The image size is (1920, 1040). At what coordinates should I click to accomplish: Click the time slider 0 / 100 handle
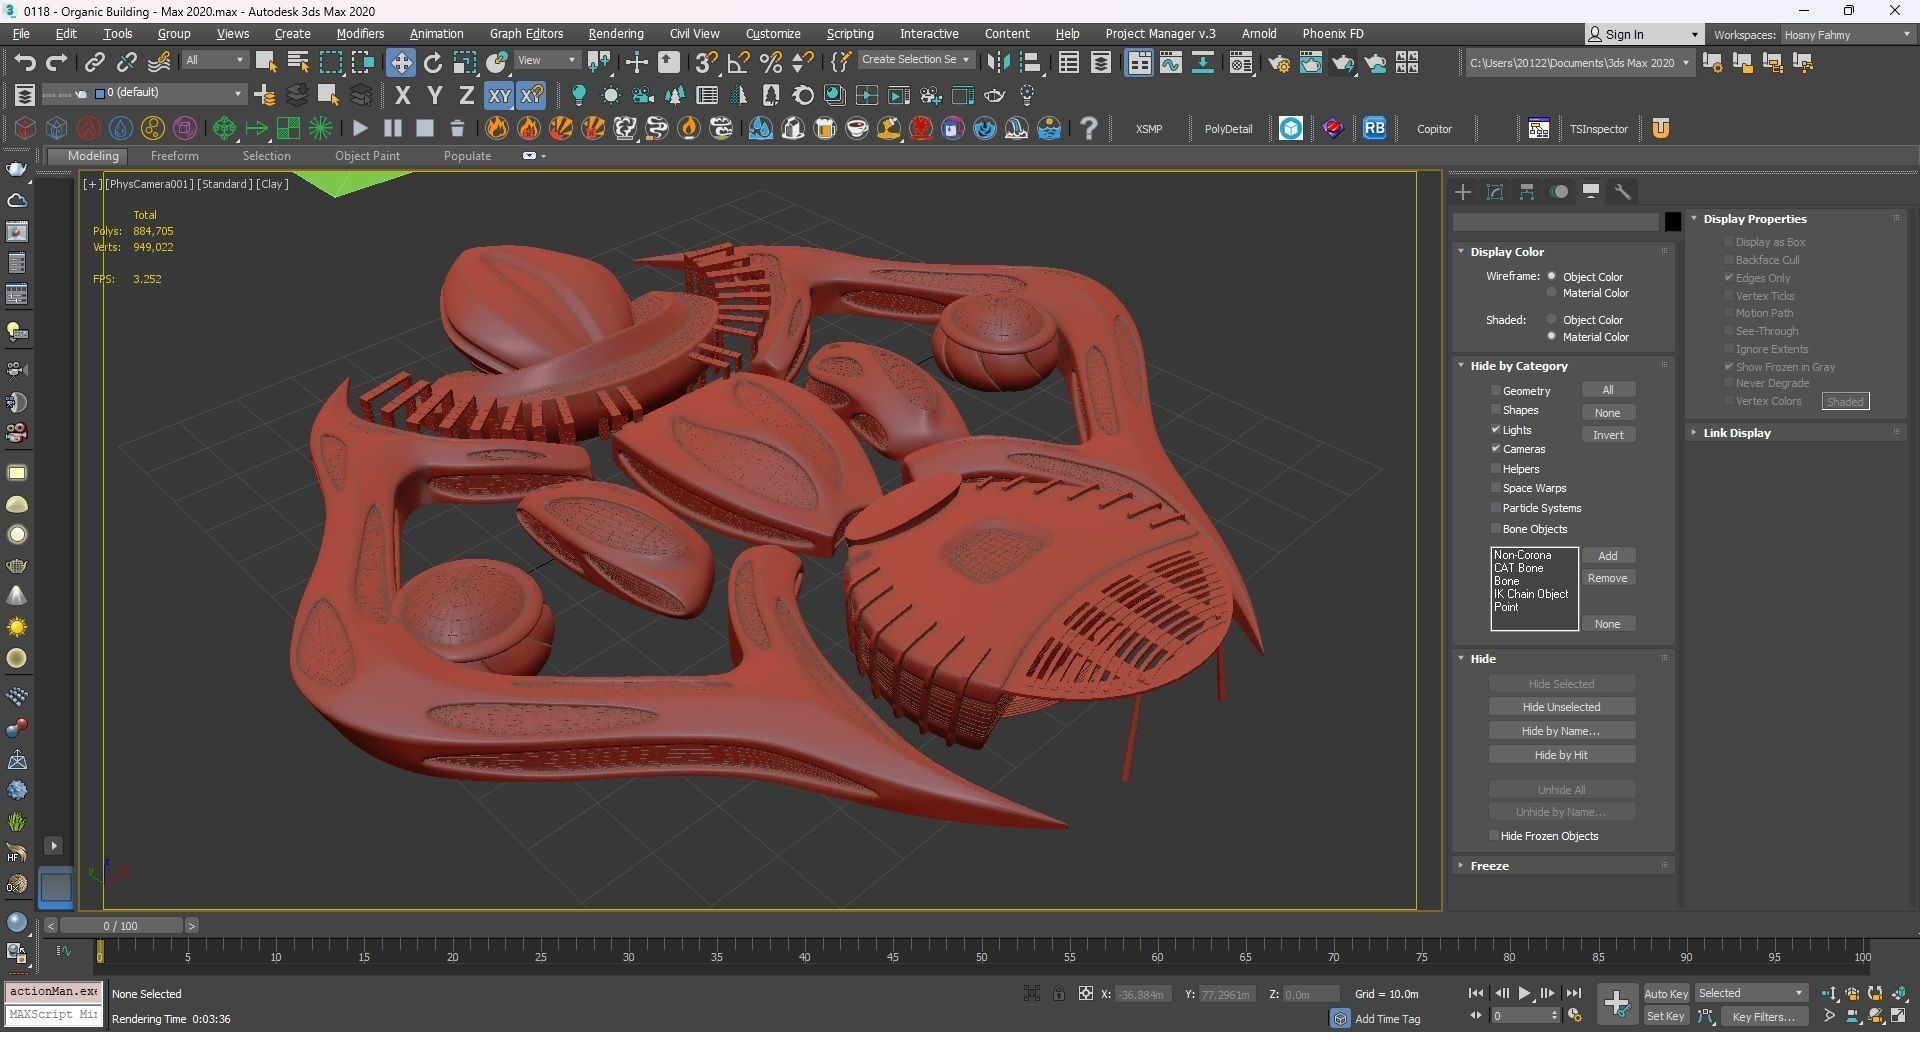pos(120,926)
